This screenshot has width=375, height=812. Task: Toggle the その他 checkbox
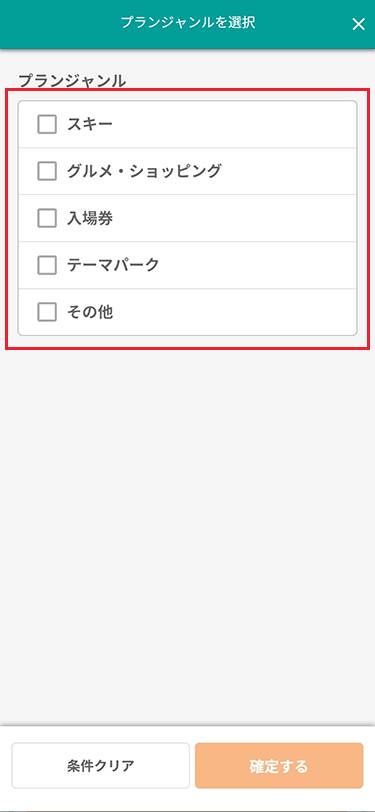(47, 312)
